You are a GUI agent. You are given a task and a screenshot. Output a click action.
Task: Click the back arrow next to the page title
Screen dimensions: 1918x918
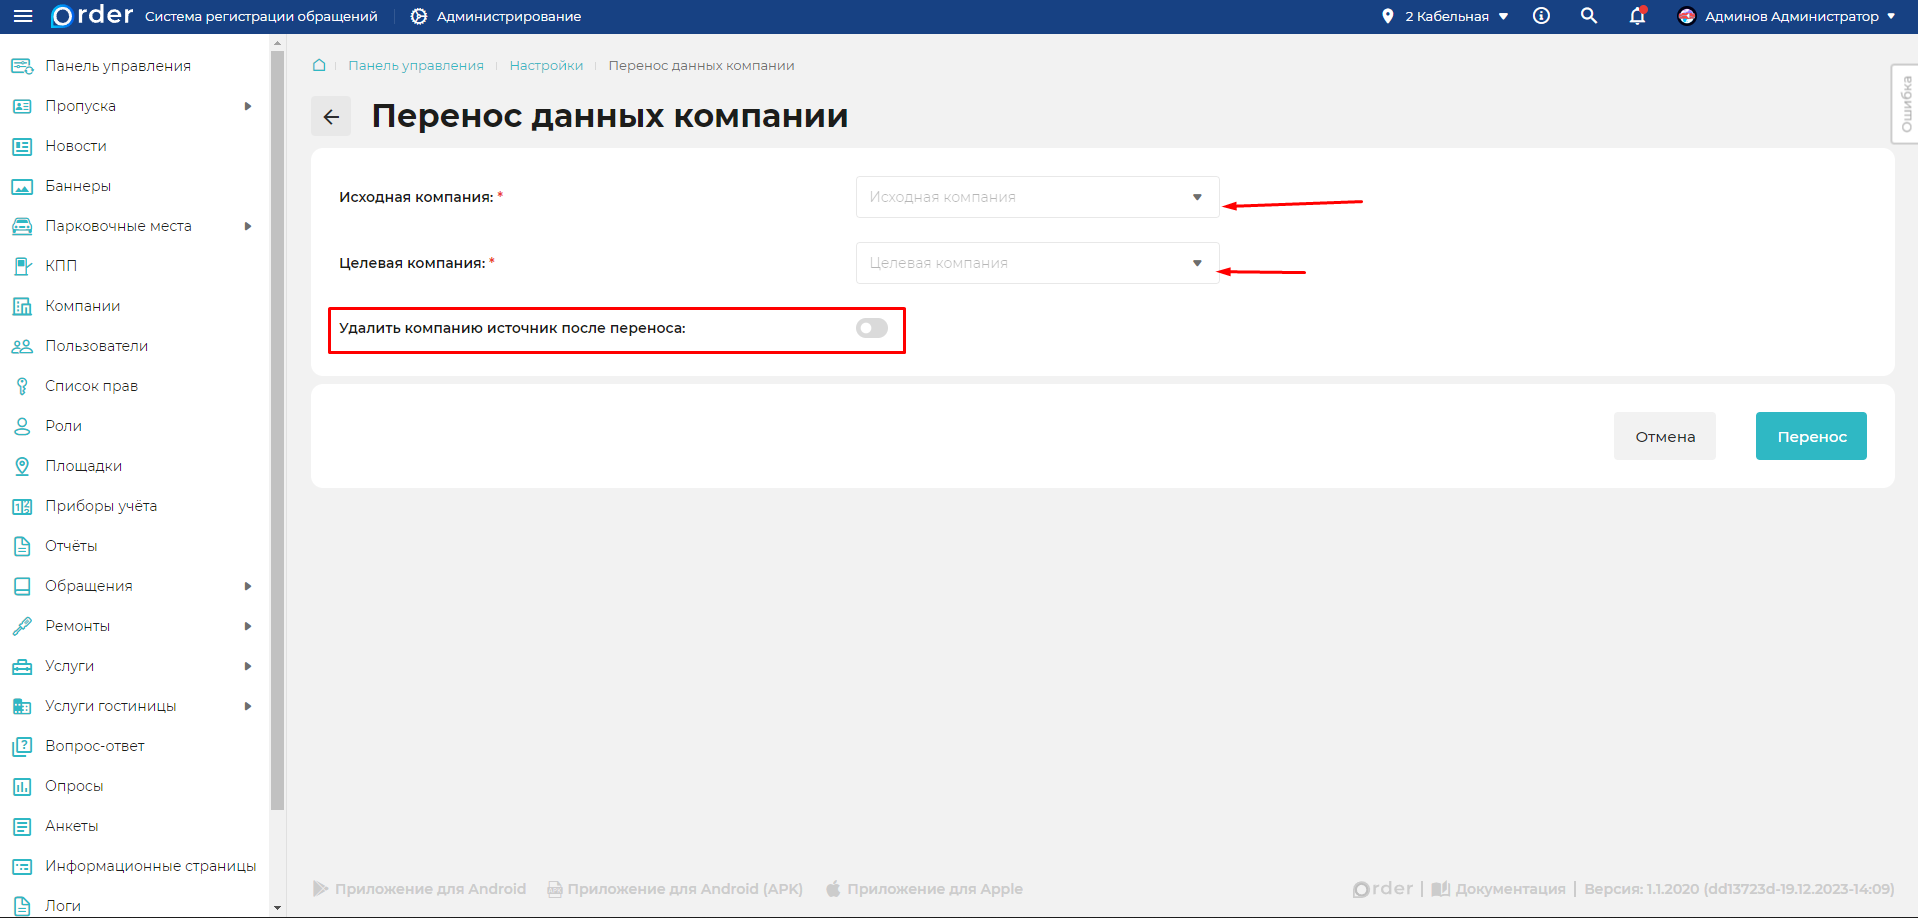[x=330, y=116]
